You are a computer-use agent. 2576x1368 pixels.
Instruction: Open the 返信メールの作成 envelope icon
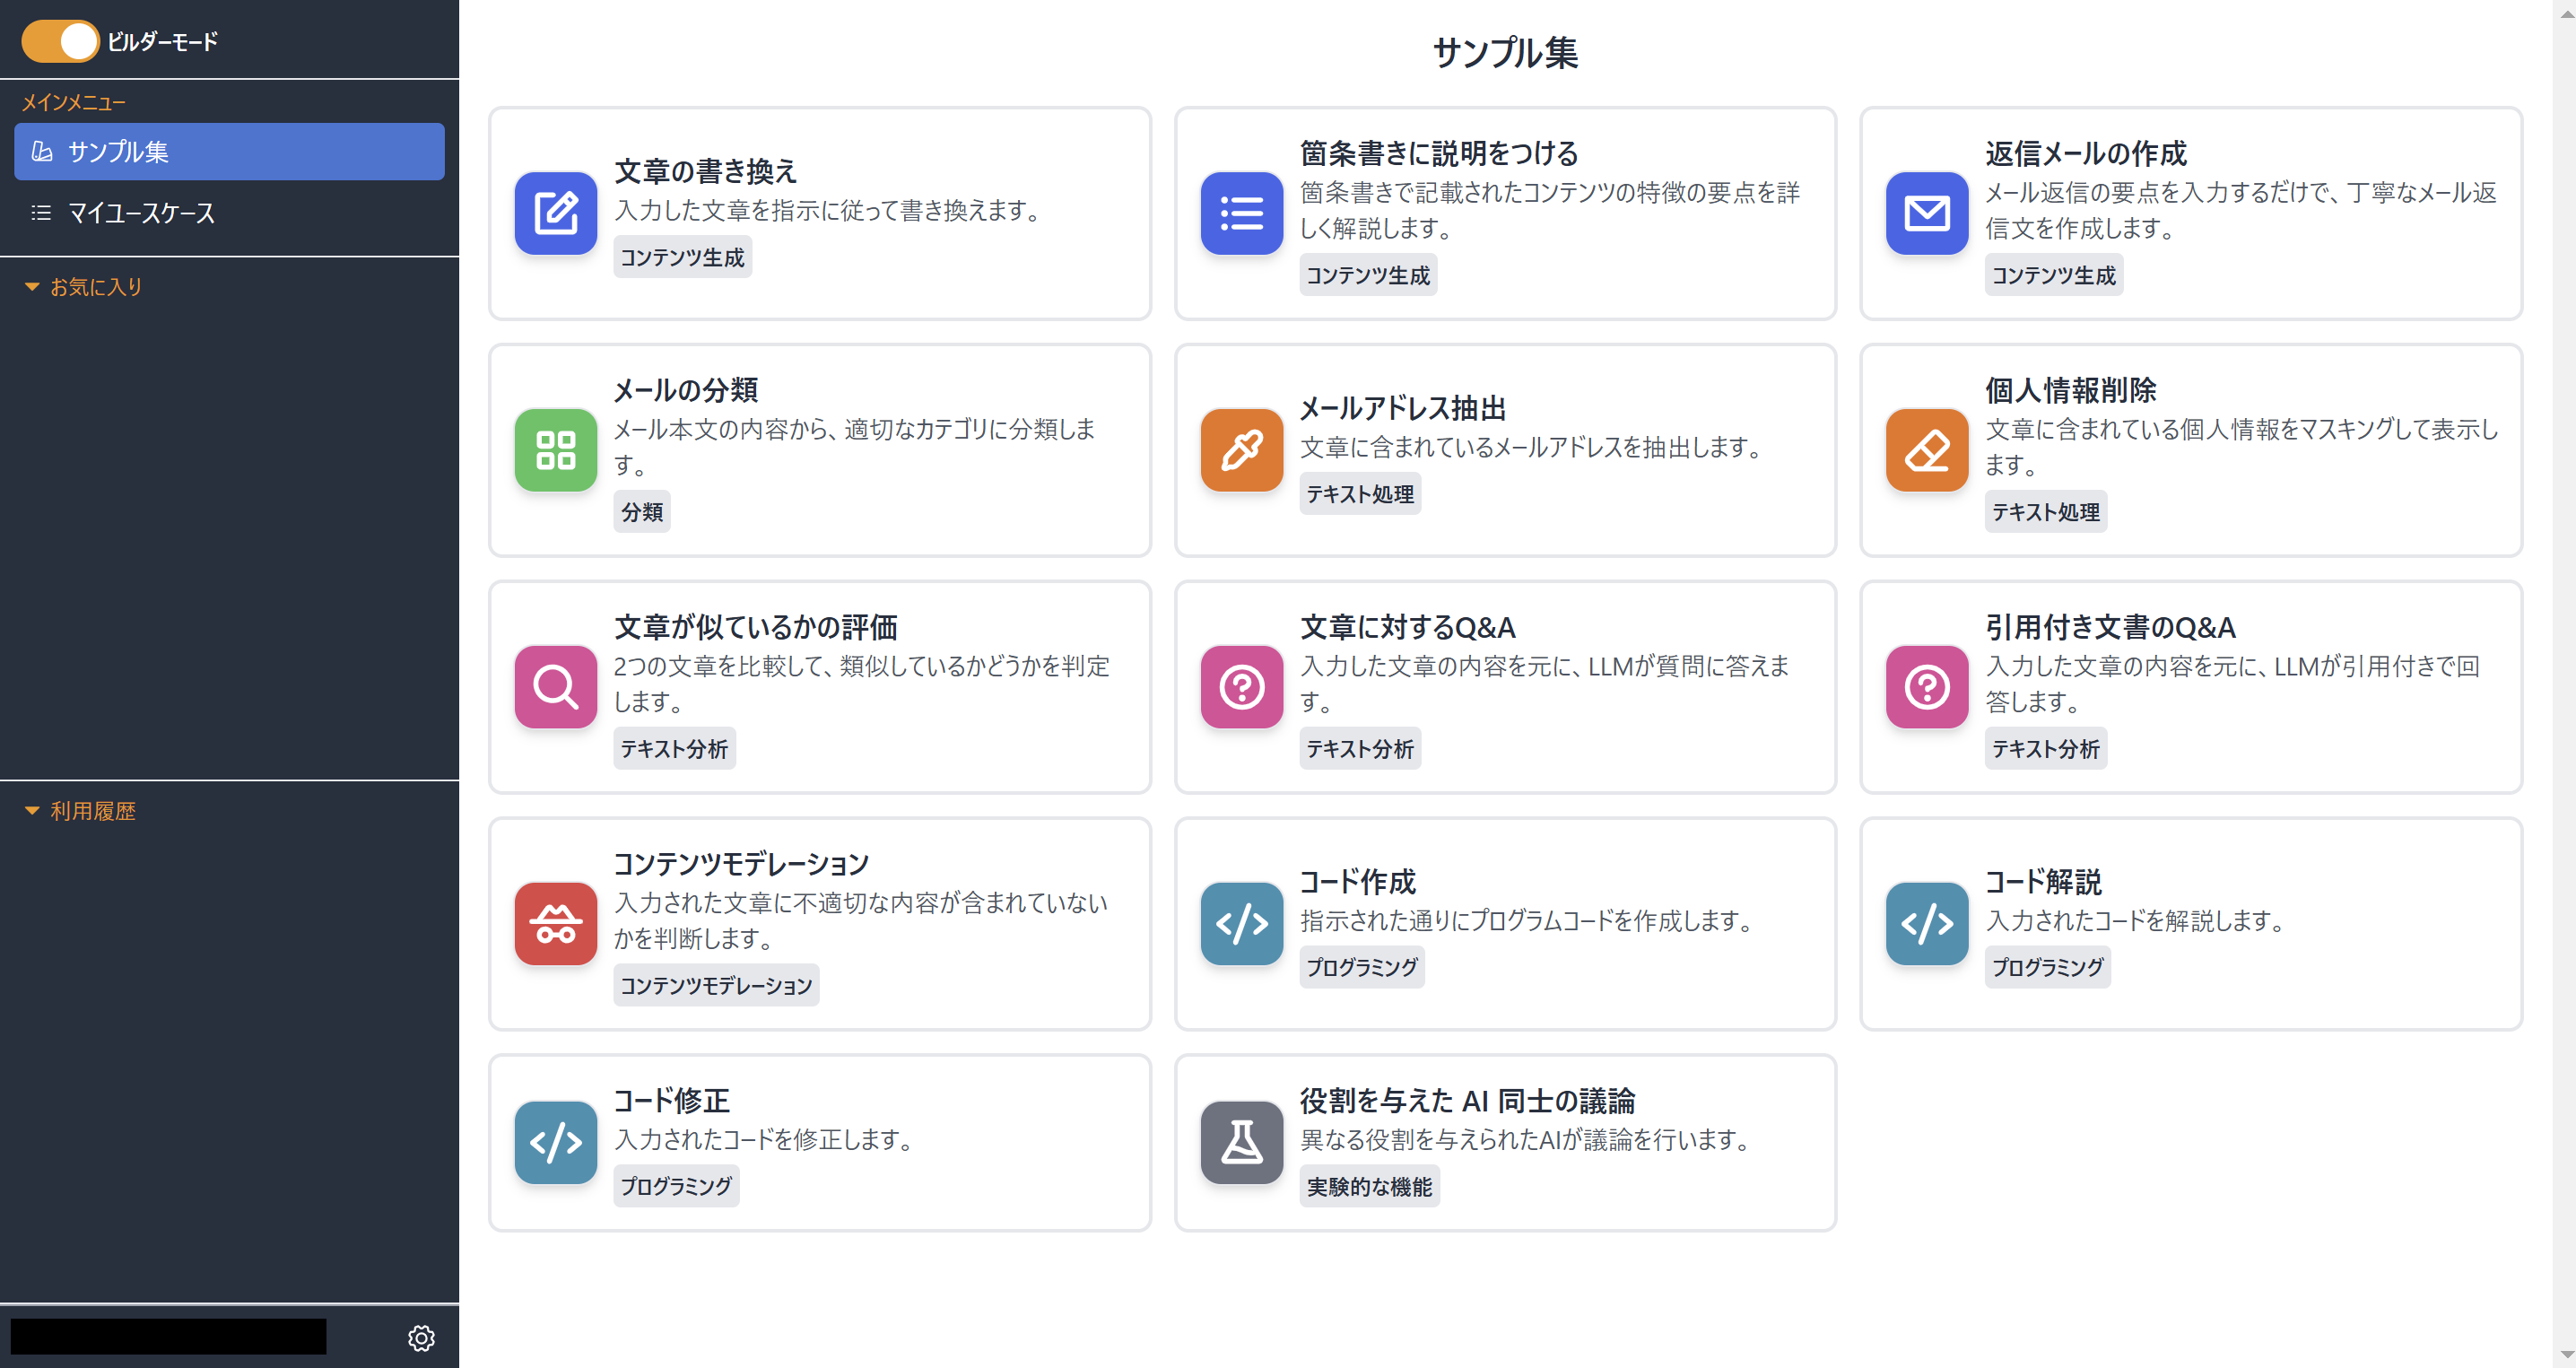[x=1926, y=213]
